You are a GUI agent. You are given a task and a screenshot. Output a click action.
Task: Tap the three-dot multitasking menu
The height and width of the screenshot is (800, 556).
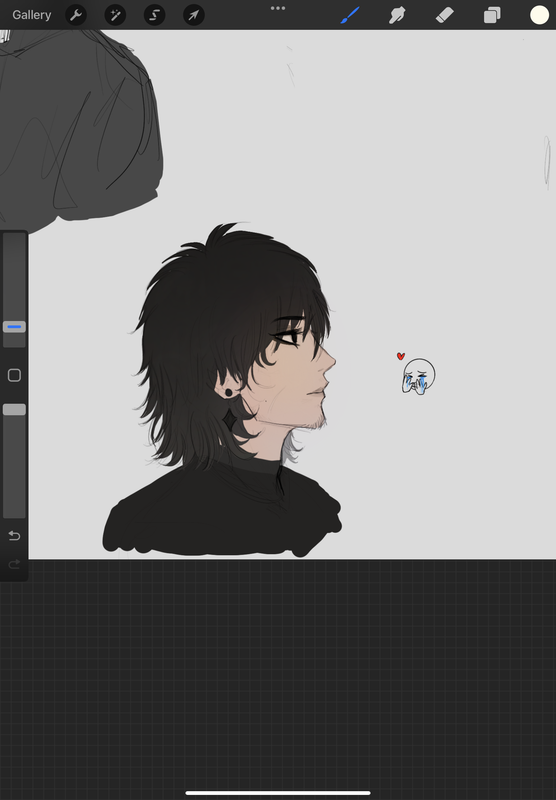278,8
